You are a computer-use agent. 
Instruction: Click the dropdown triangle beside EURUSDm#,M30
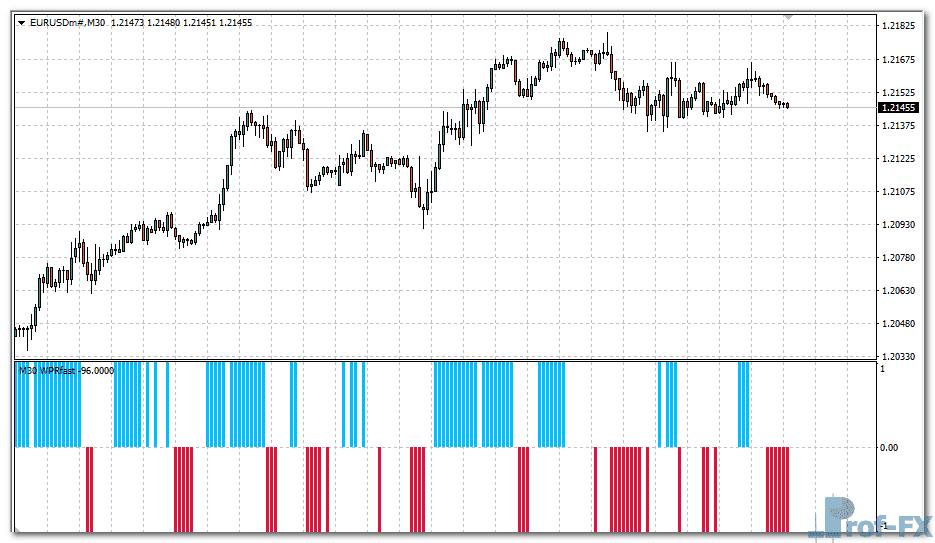tap(22, 21)
